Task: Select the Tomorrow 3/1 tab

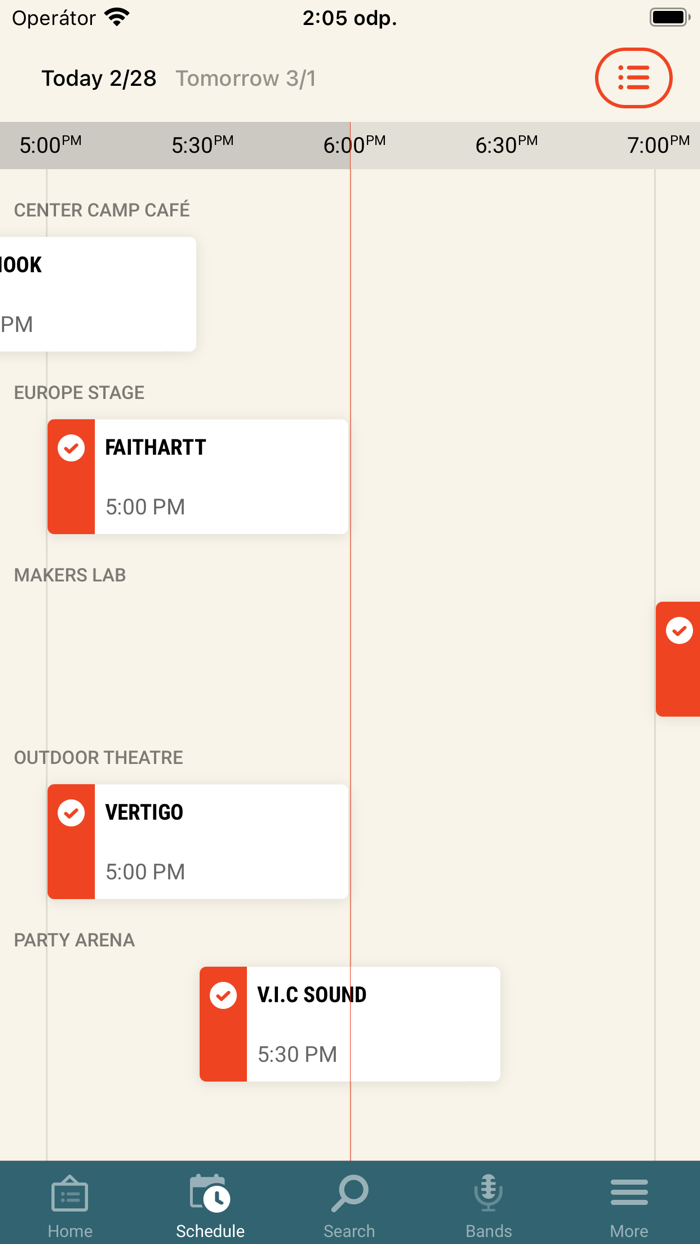Action: [x=246, y=79]
